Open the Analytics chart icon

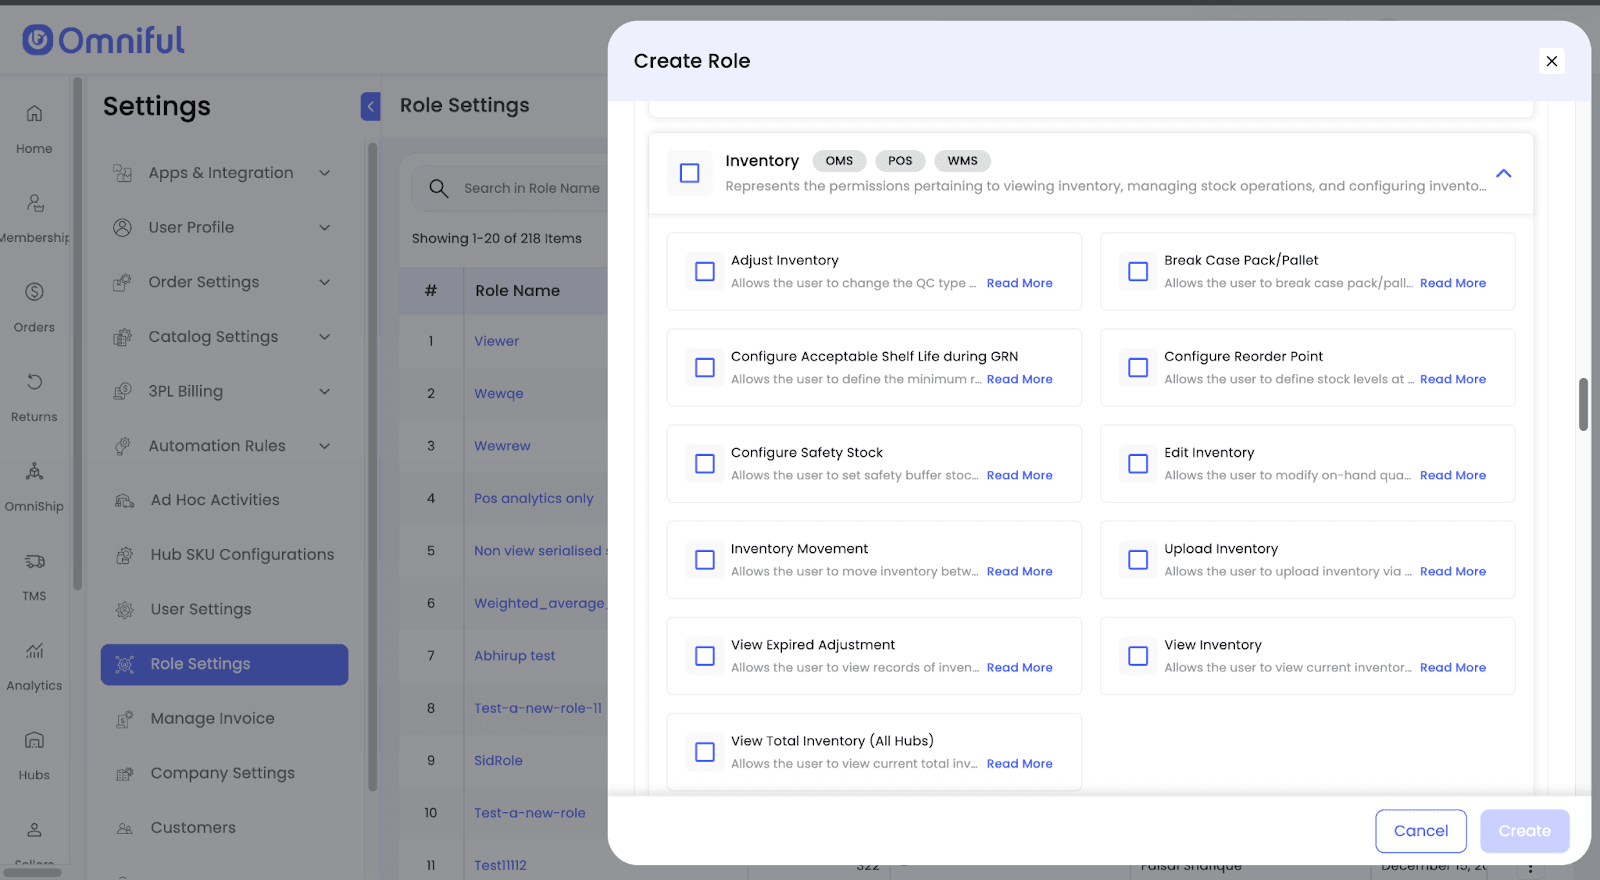tap(34, 651)
